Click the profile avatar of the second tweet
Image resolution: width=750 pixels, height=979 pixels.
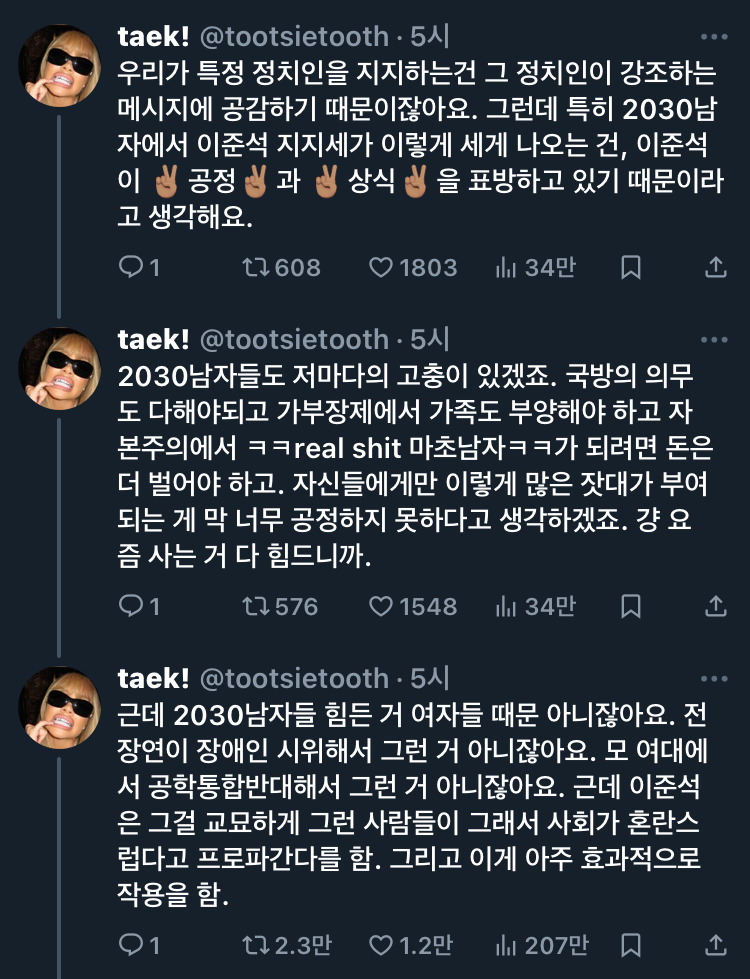point(61,369)
